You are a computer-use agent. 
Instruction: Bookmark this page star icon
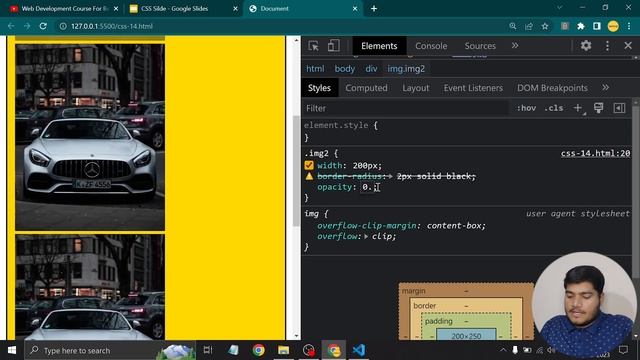pos(545,26)
